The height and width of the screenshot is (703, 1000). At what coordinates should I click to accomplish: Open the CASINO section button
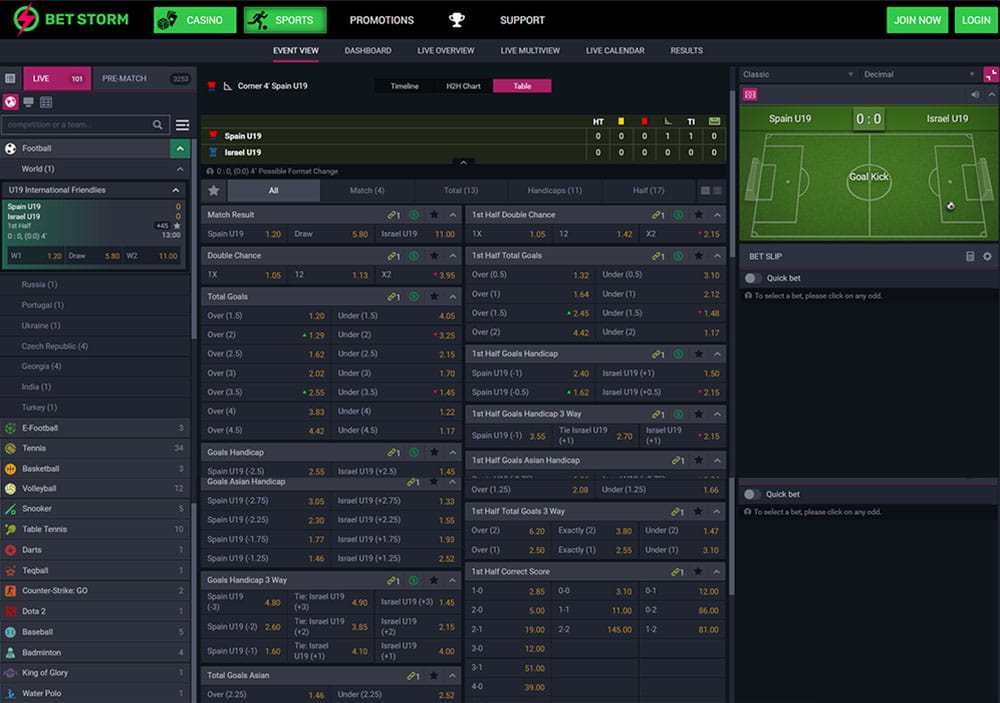click(195, 20)
